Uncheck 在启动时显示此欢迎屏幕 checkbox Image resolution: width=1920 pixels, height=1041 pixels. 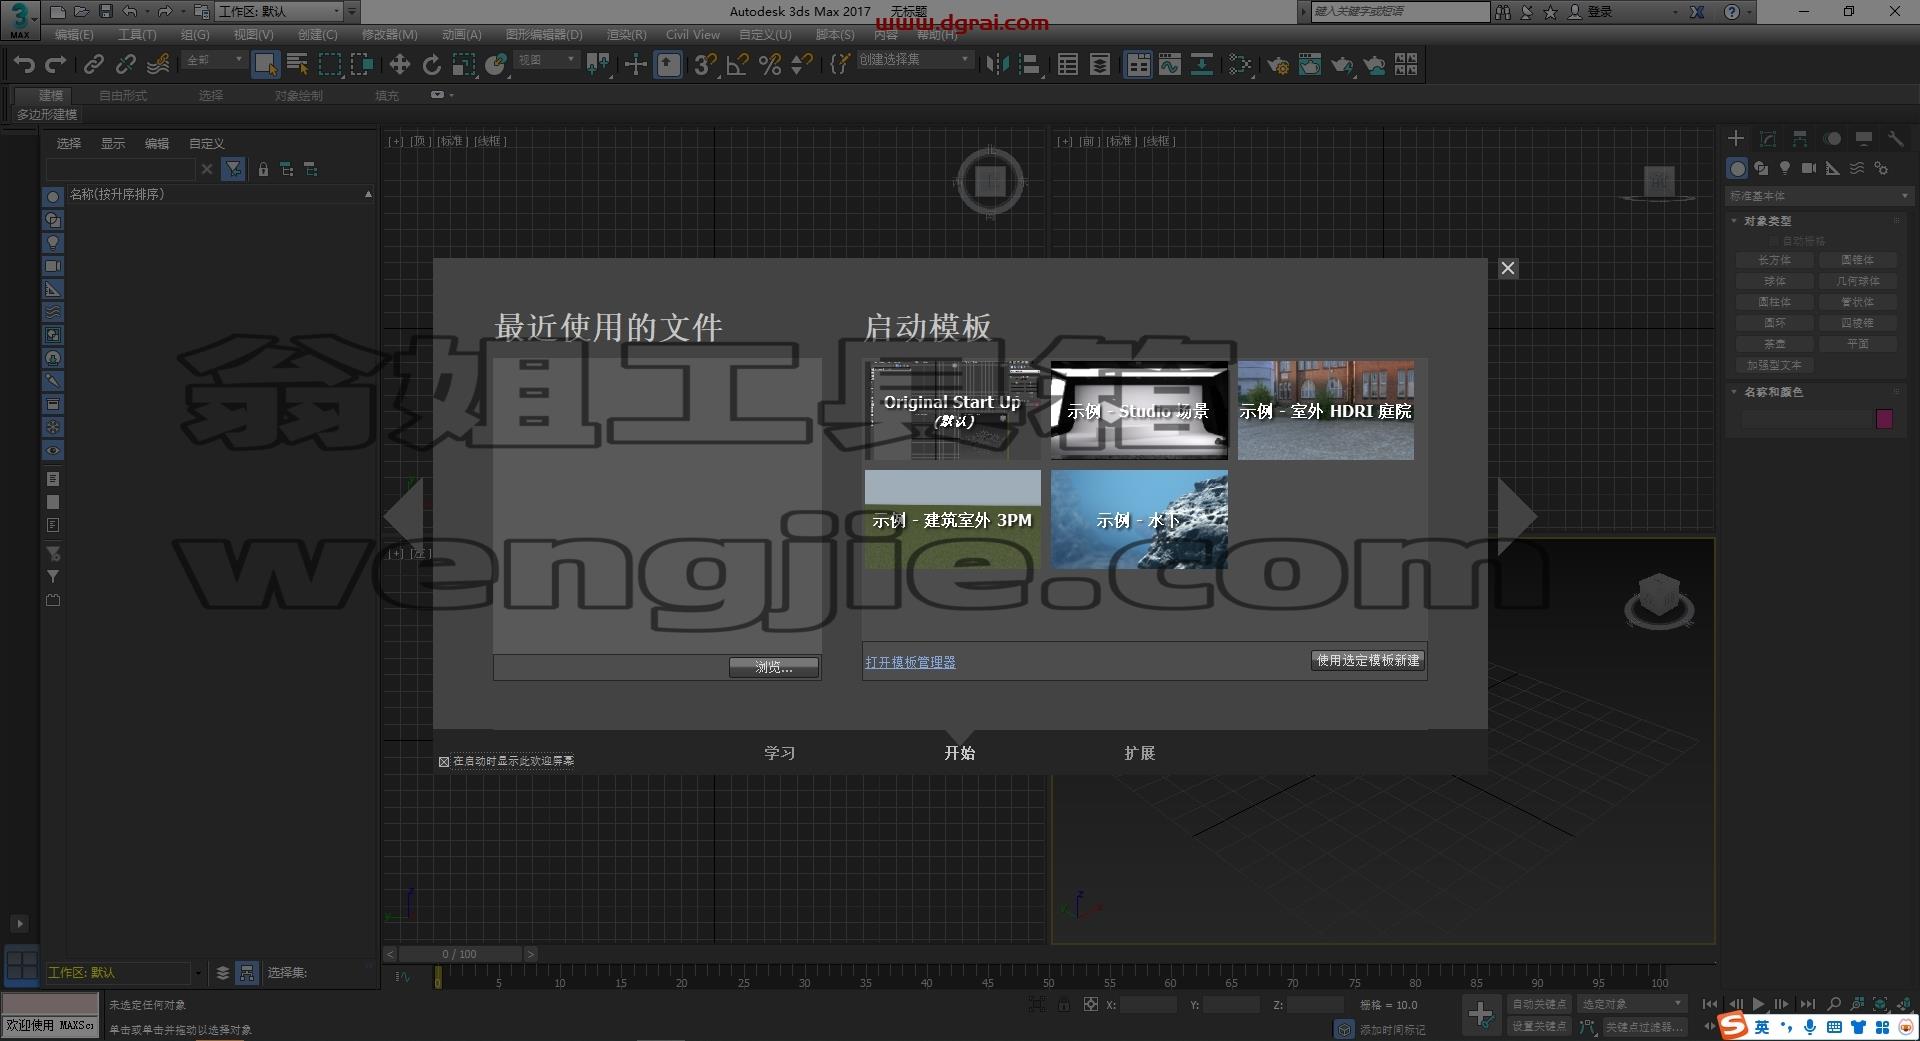(444, 762)
